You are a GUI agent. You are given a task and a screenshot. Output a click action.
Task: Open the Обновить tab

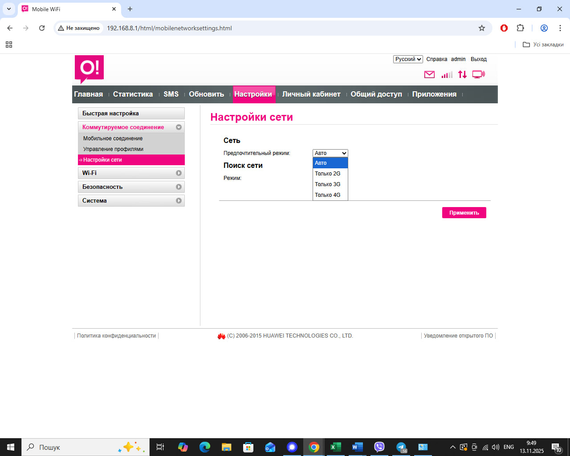coord(206,94)
